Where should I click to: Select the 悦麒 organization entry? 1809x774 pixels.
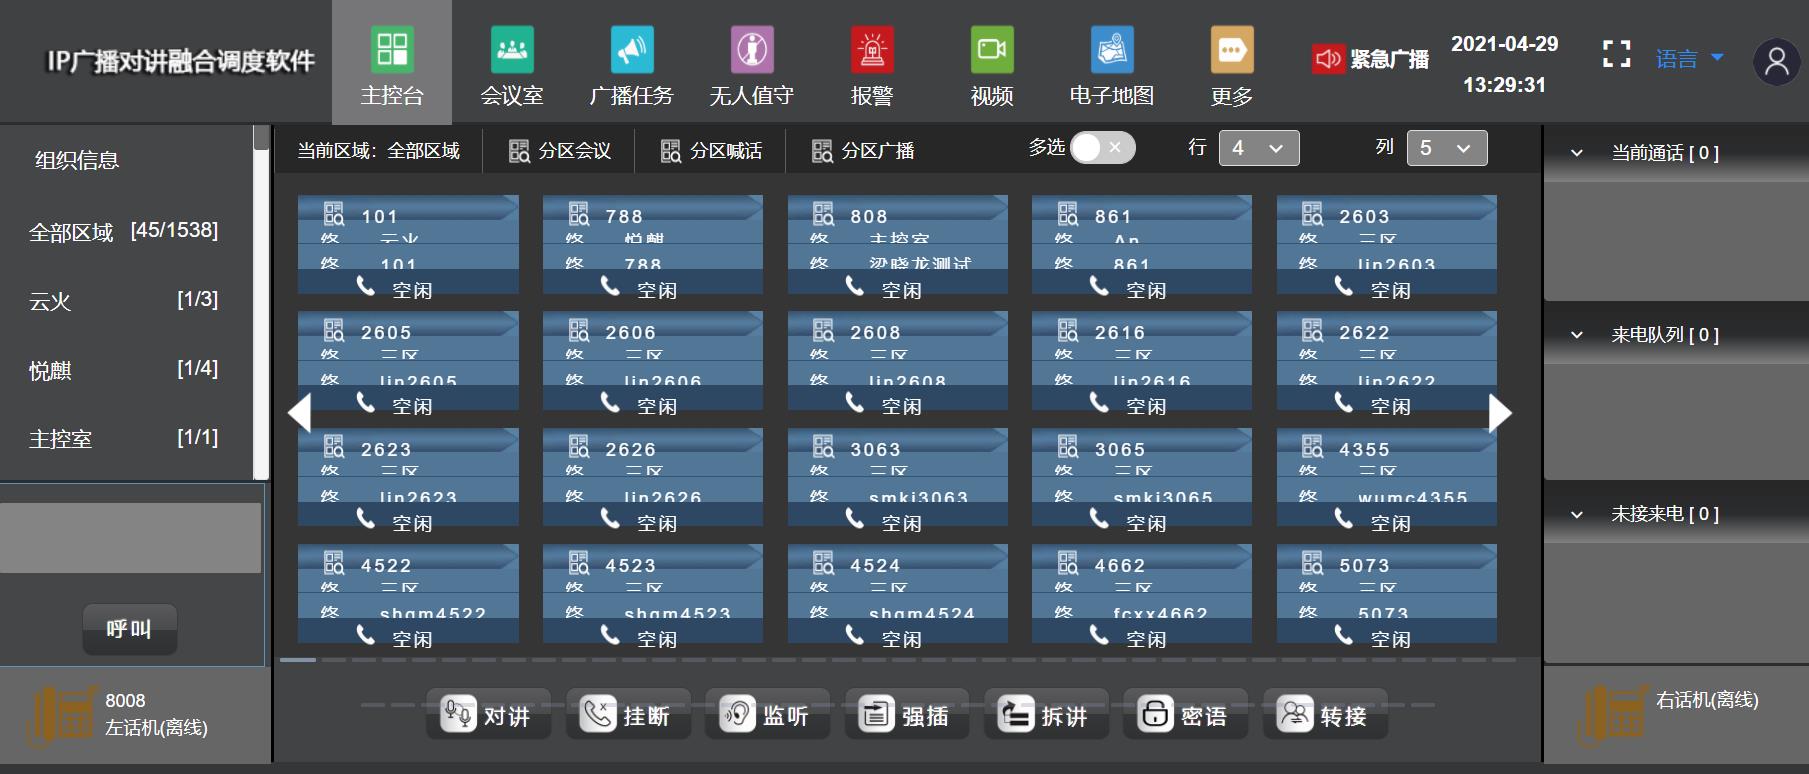124,370
